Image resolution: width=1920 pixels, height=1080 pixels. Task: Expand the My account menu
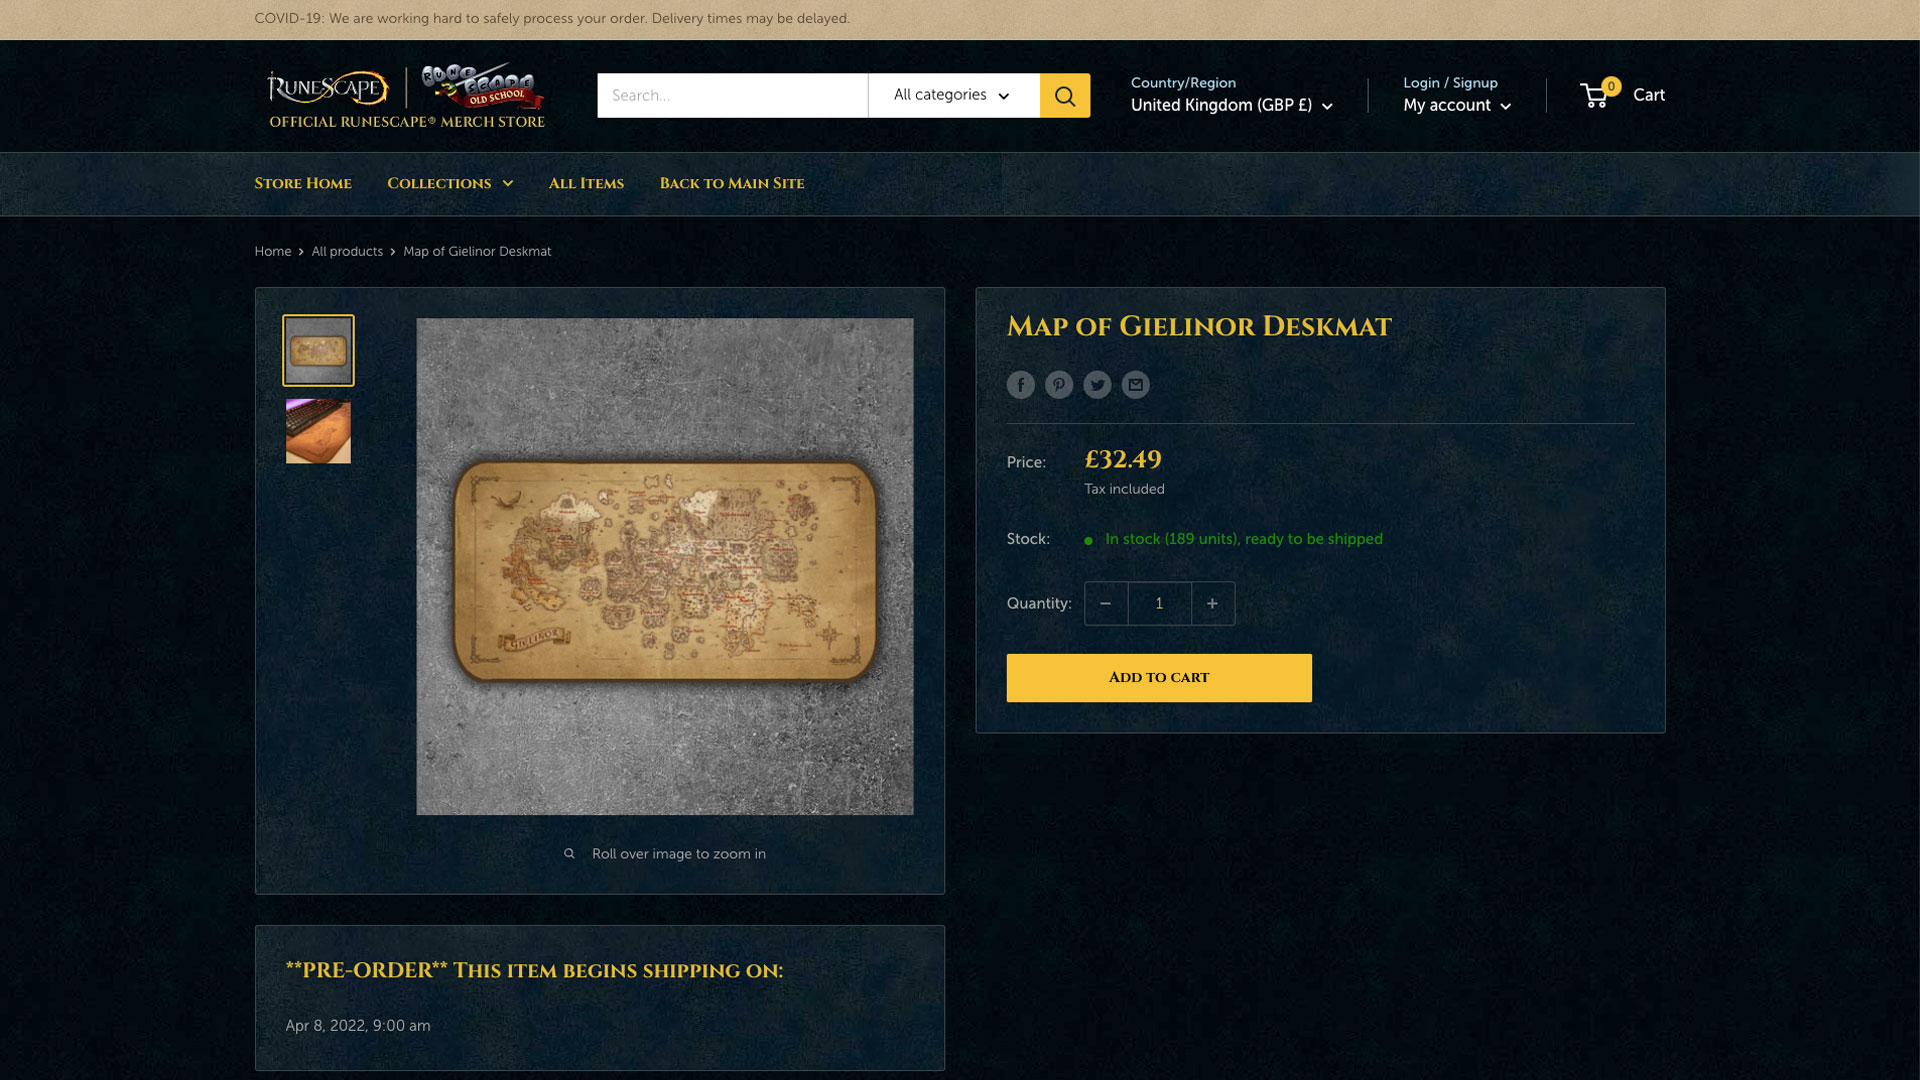click(x=1457, y=106)
